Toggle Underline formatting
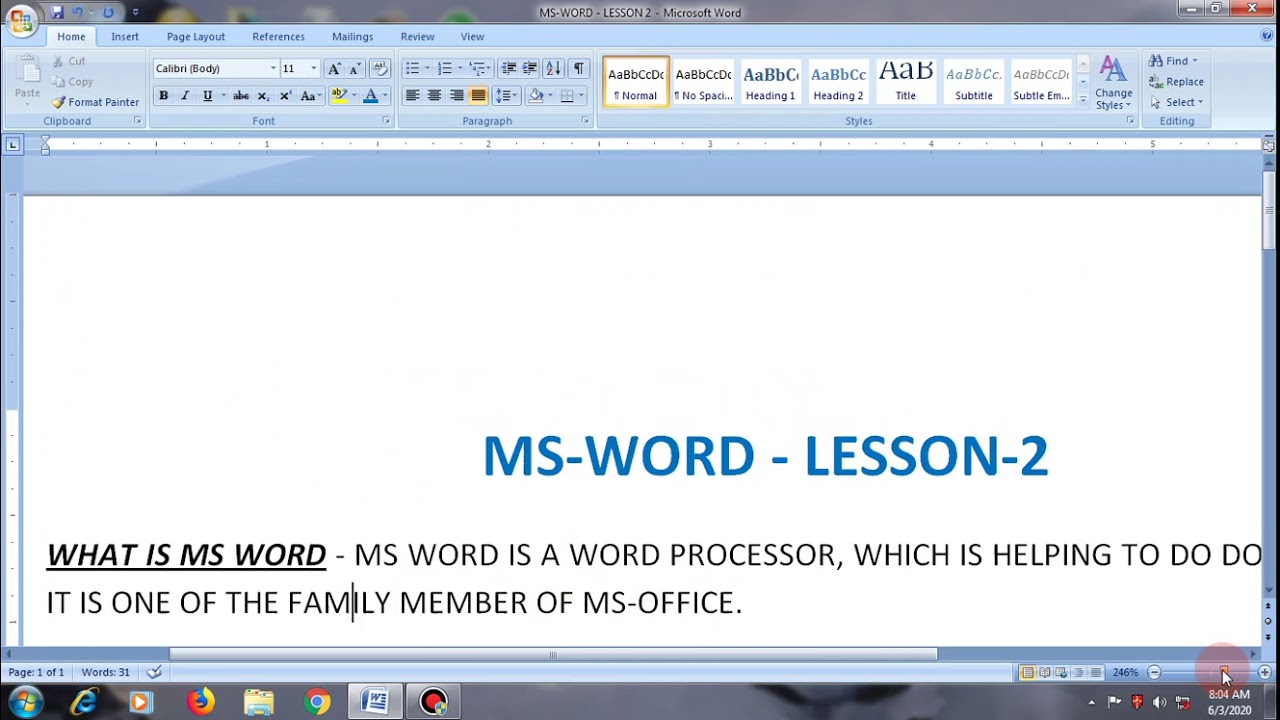The height and width of the screenshot is (720, 1280). pos(207,96)
